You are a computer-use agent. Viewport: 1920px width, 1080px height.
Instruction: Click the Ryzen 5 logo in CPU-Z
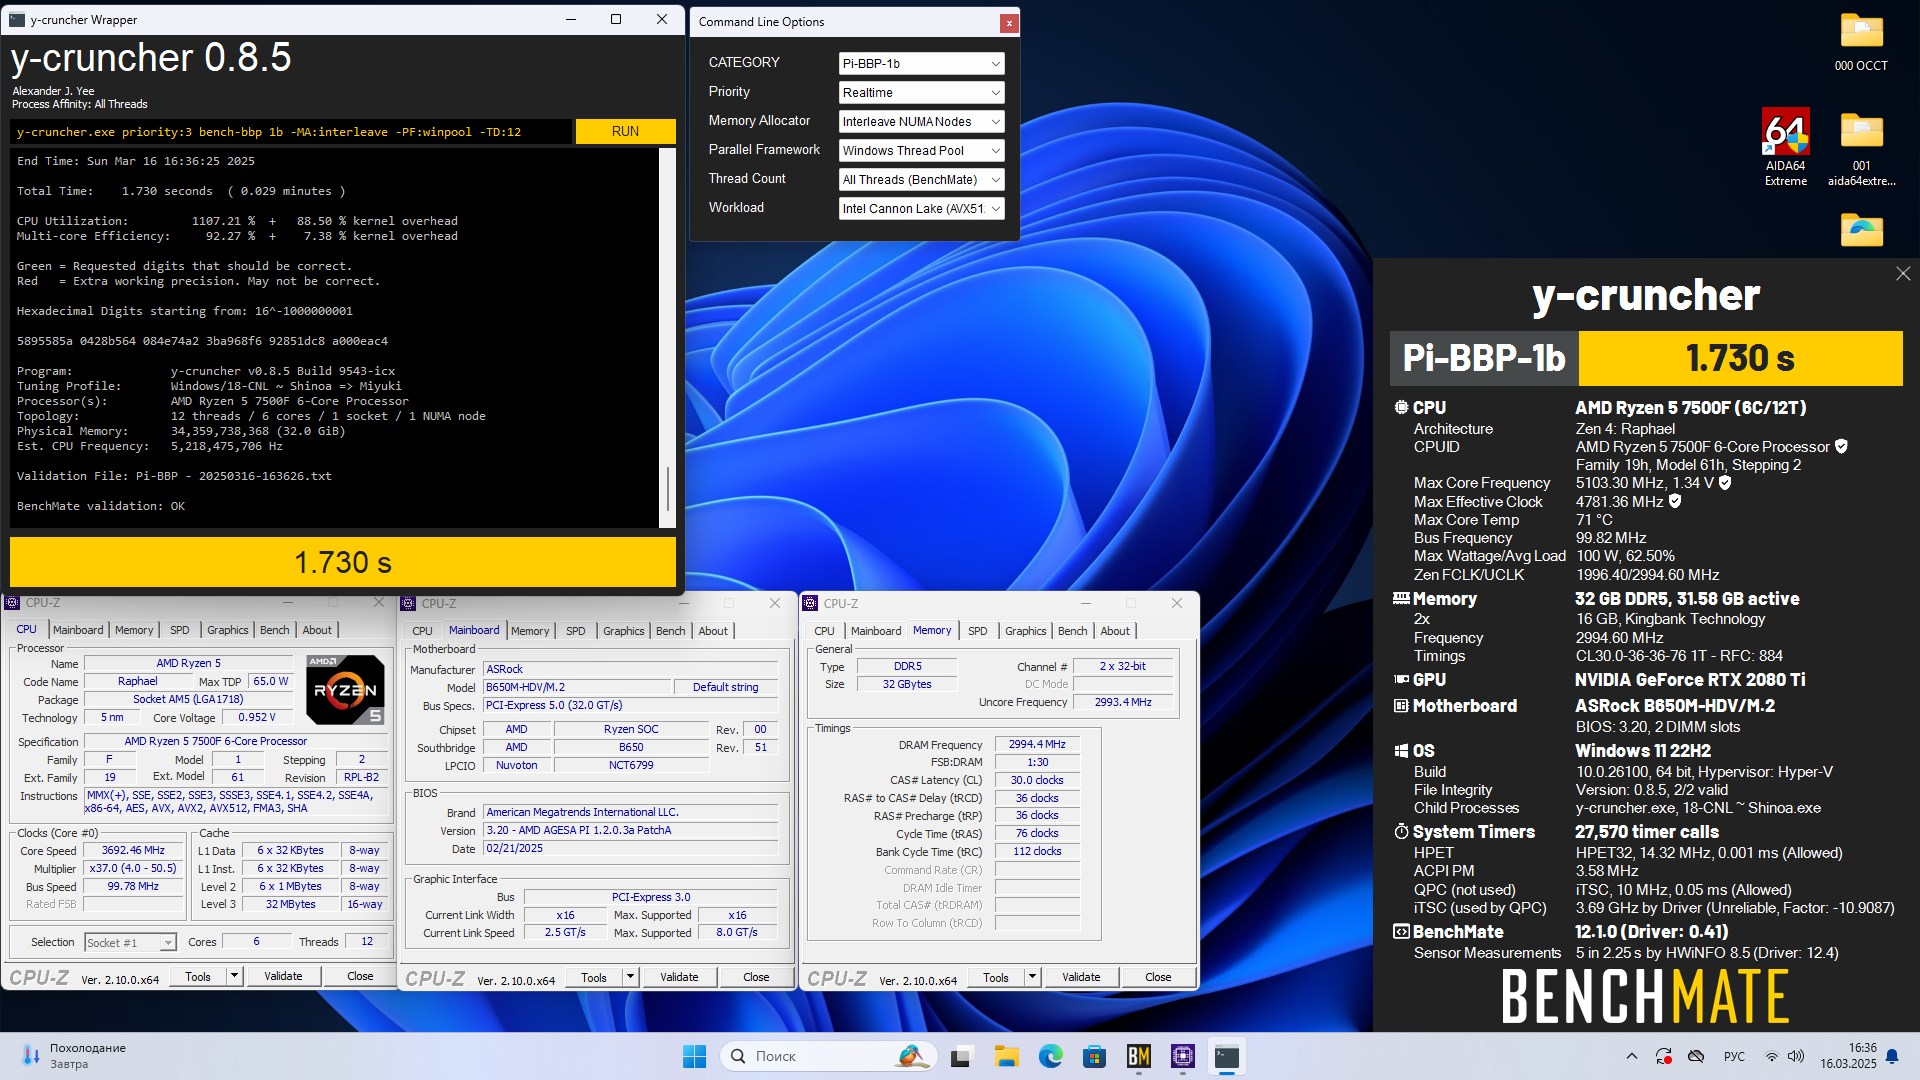(x=344, y=689)
